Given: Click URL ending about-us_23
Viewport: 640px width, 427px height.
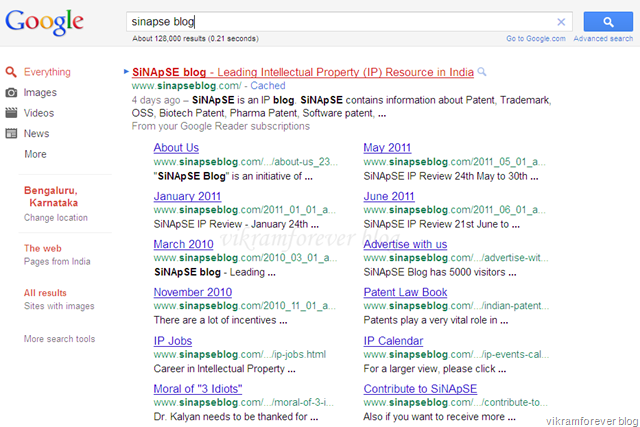Looking at the screenshot, I should coord(246,162).
